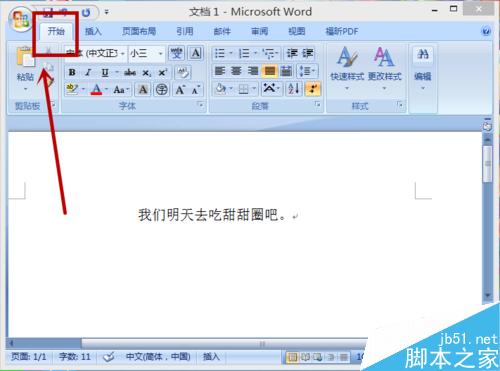Click the page number status indicator

[29, 357]
